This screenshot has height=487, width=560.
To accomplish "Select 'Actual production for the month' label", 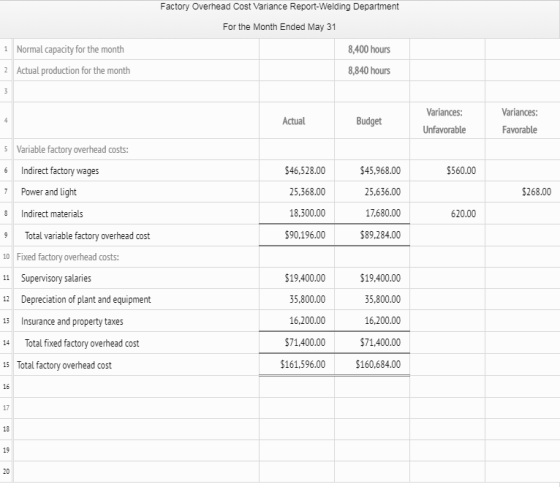I will pos(73,70).
